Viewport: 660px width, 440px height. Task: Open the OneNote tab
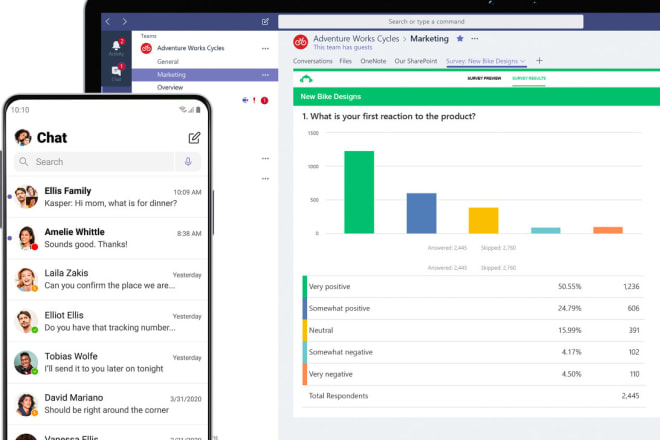coord(373,61)
